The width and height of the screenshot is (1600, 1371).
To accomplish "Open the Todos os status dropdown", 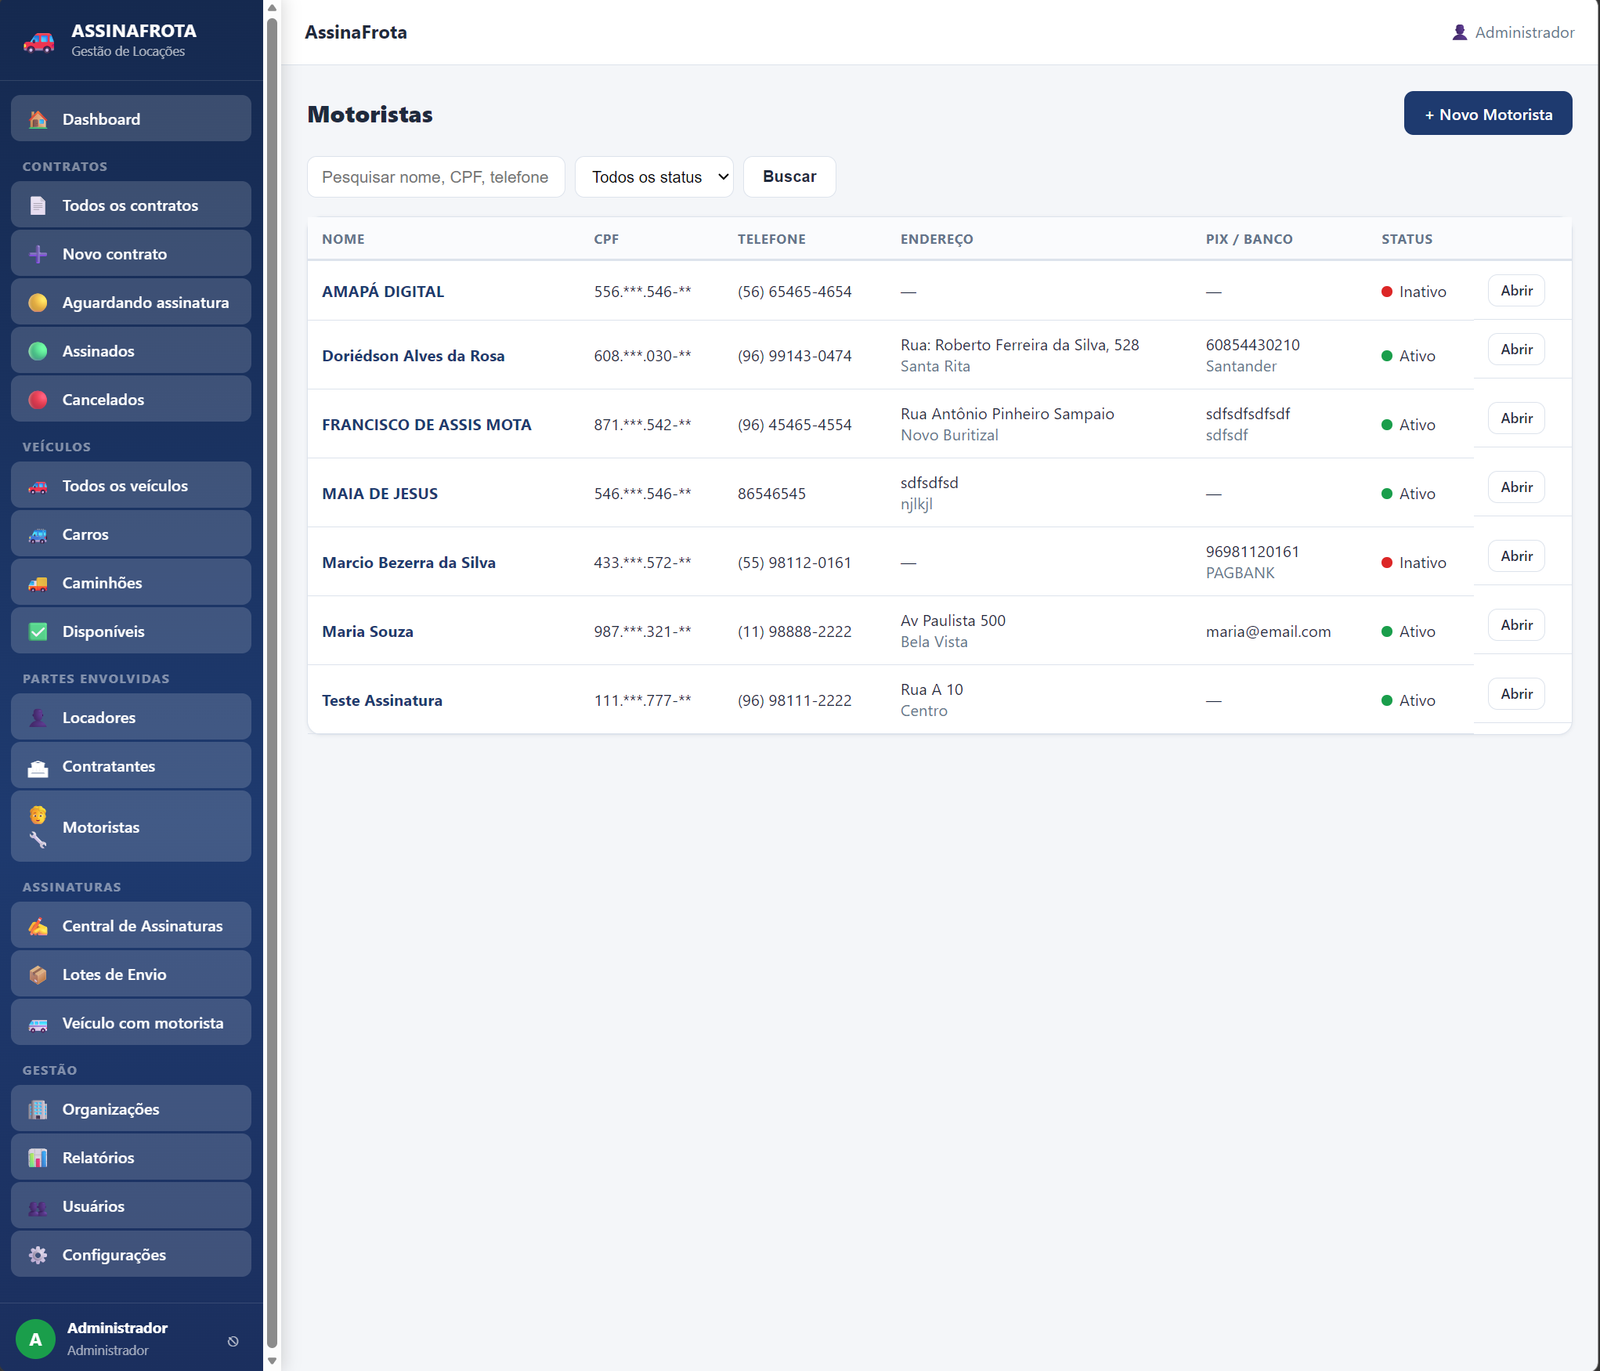I will tap(654, 177).
